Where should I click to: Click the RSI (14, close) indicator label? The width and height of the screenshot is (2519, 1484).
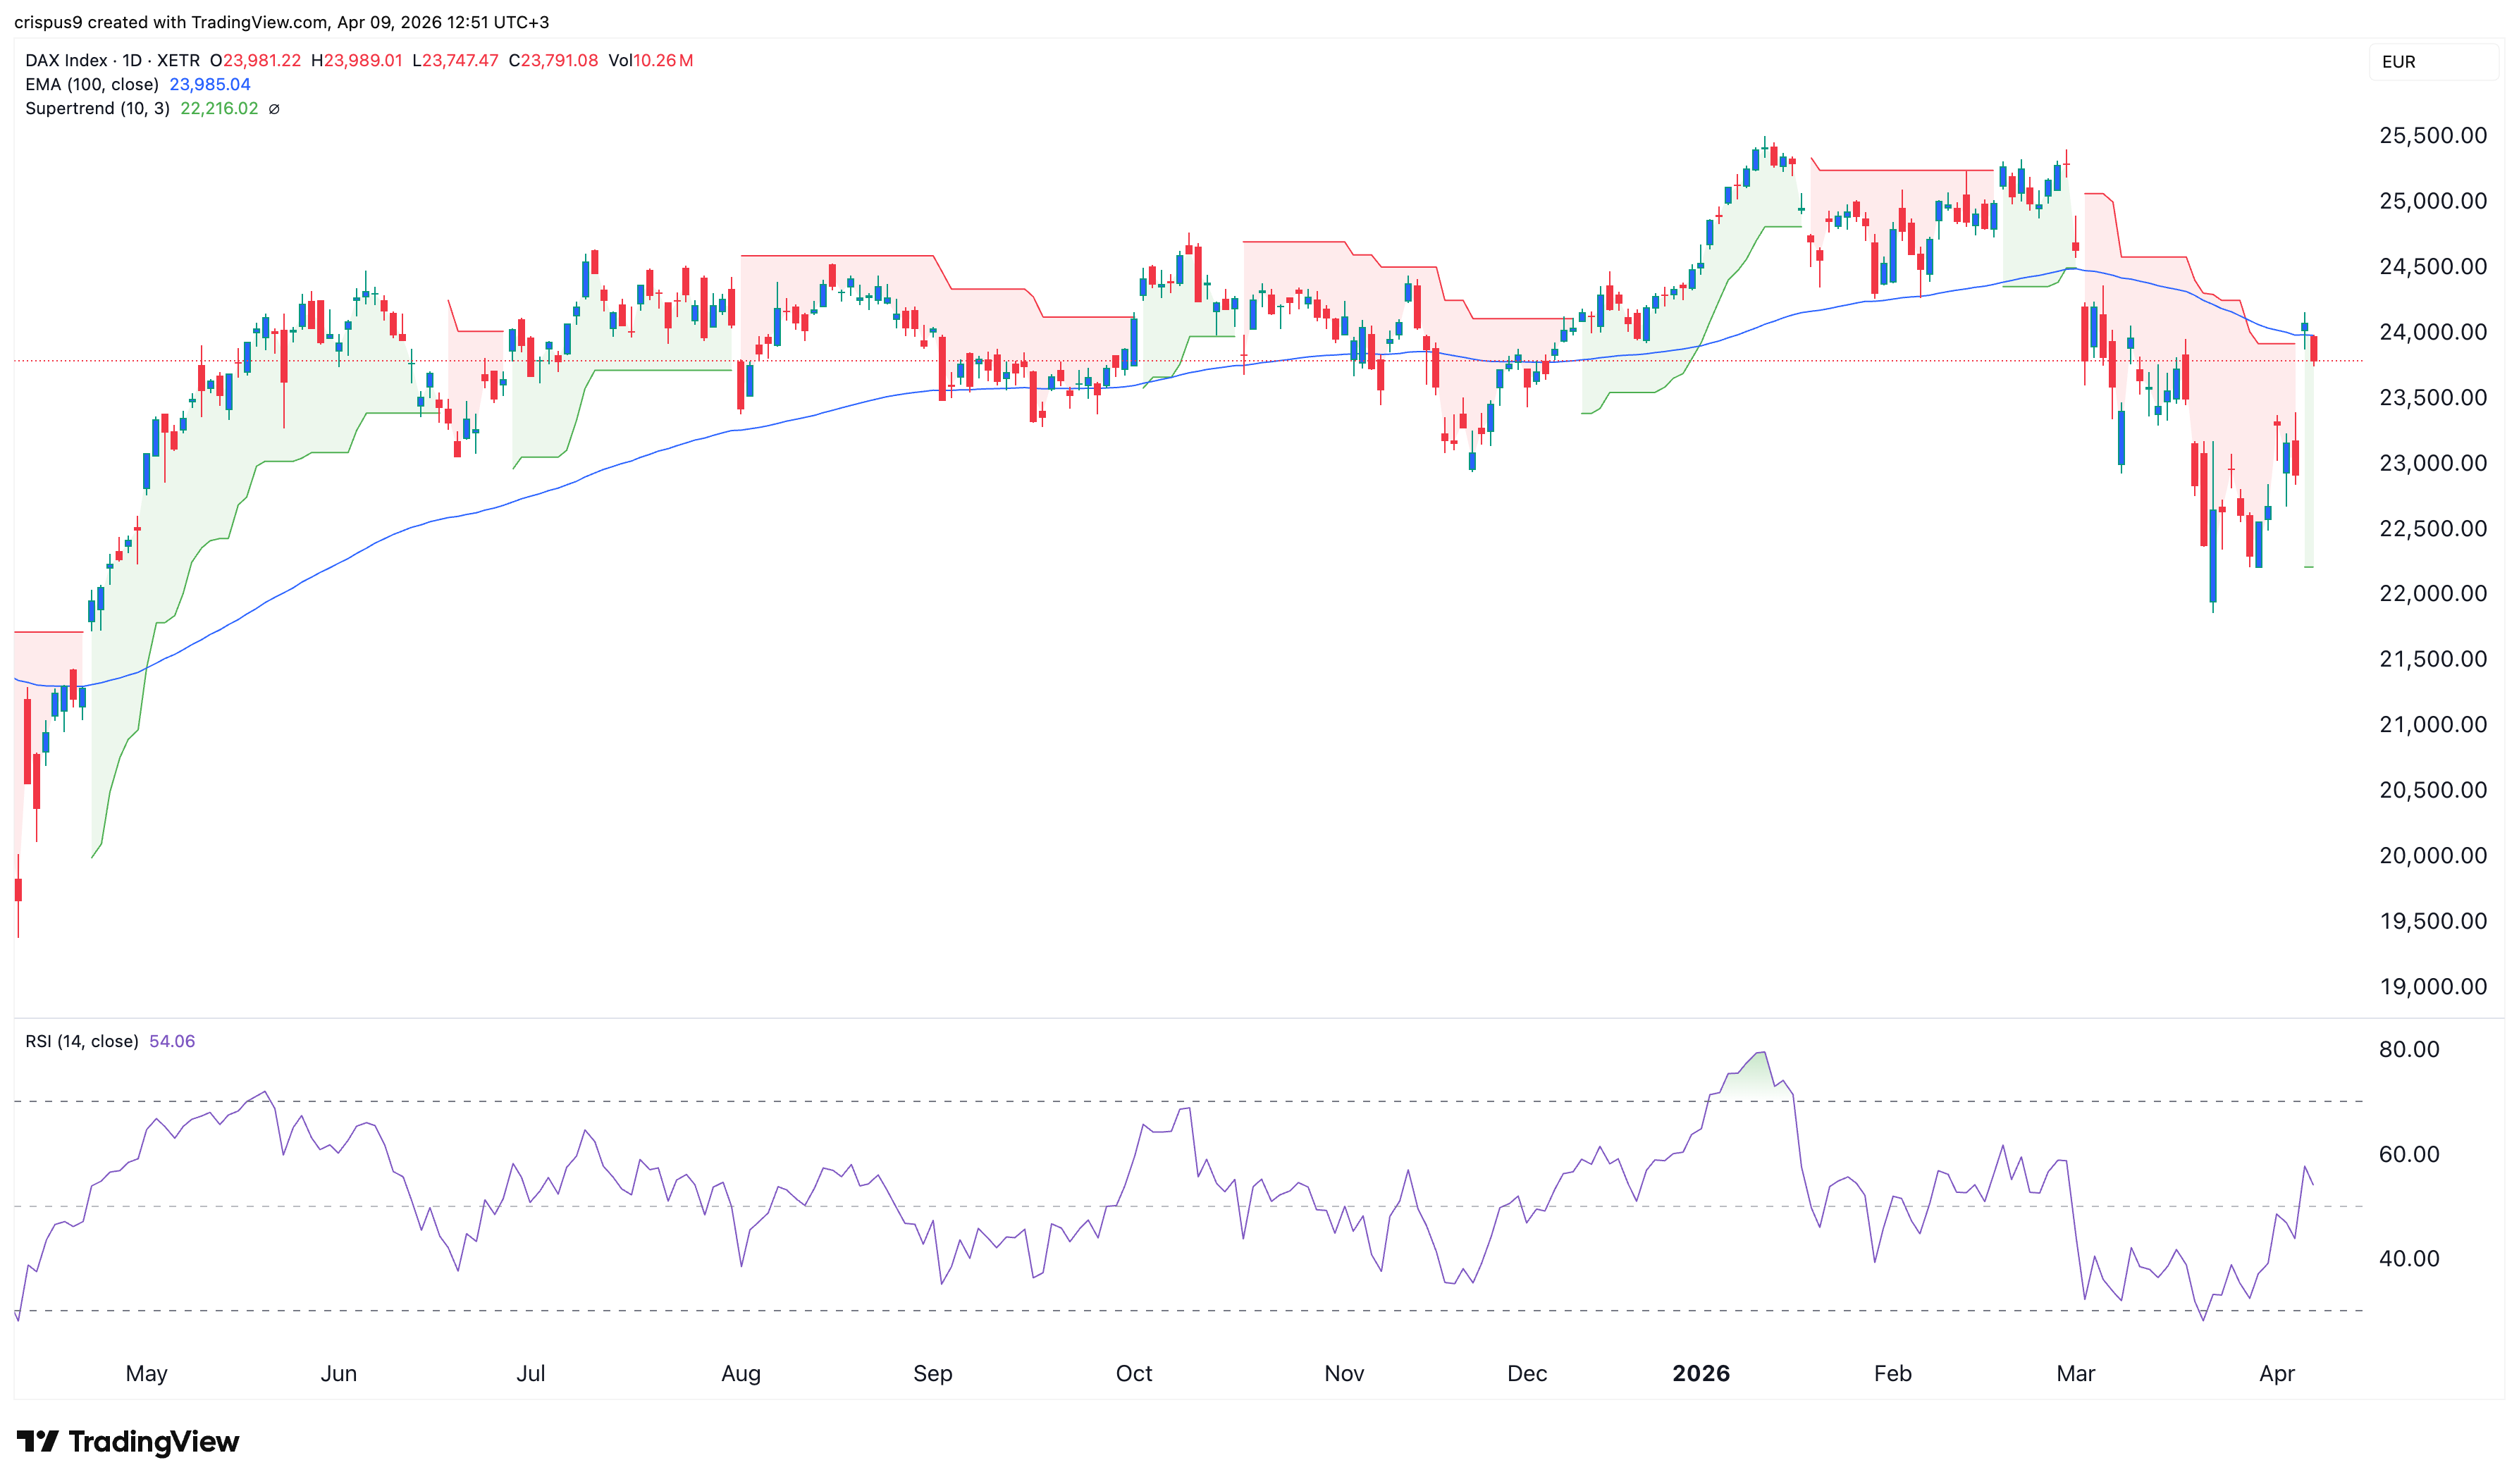[82, 1041]
